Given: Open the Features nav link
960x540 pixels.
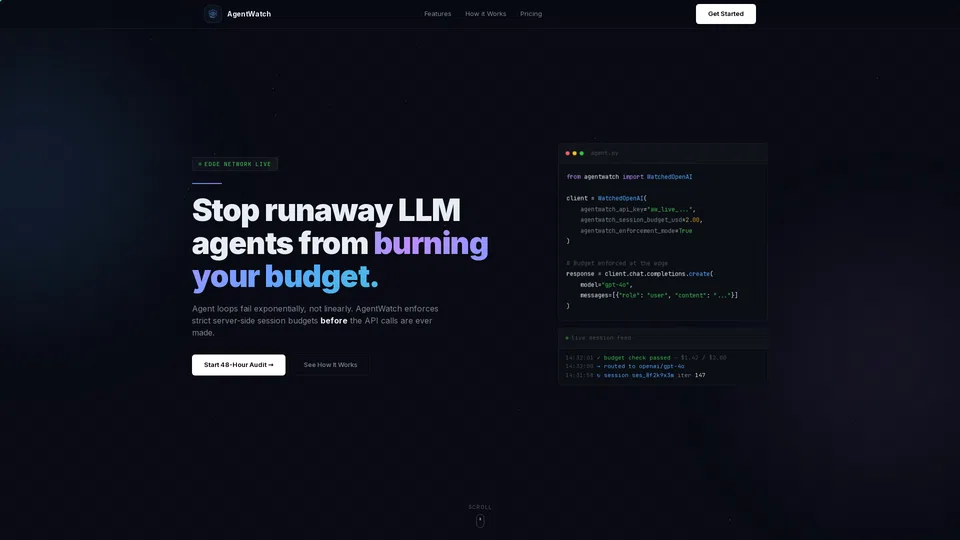Looking at the screenshot, I should tap(437, 14).
